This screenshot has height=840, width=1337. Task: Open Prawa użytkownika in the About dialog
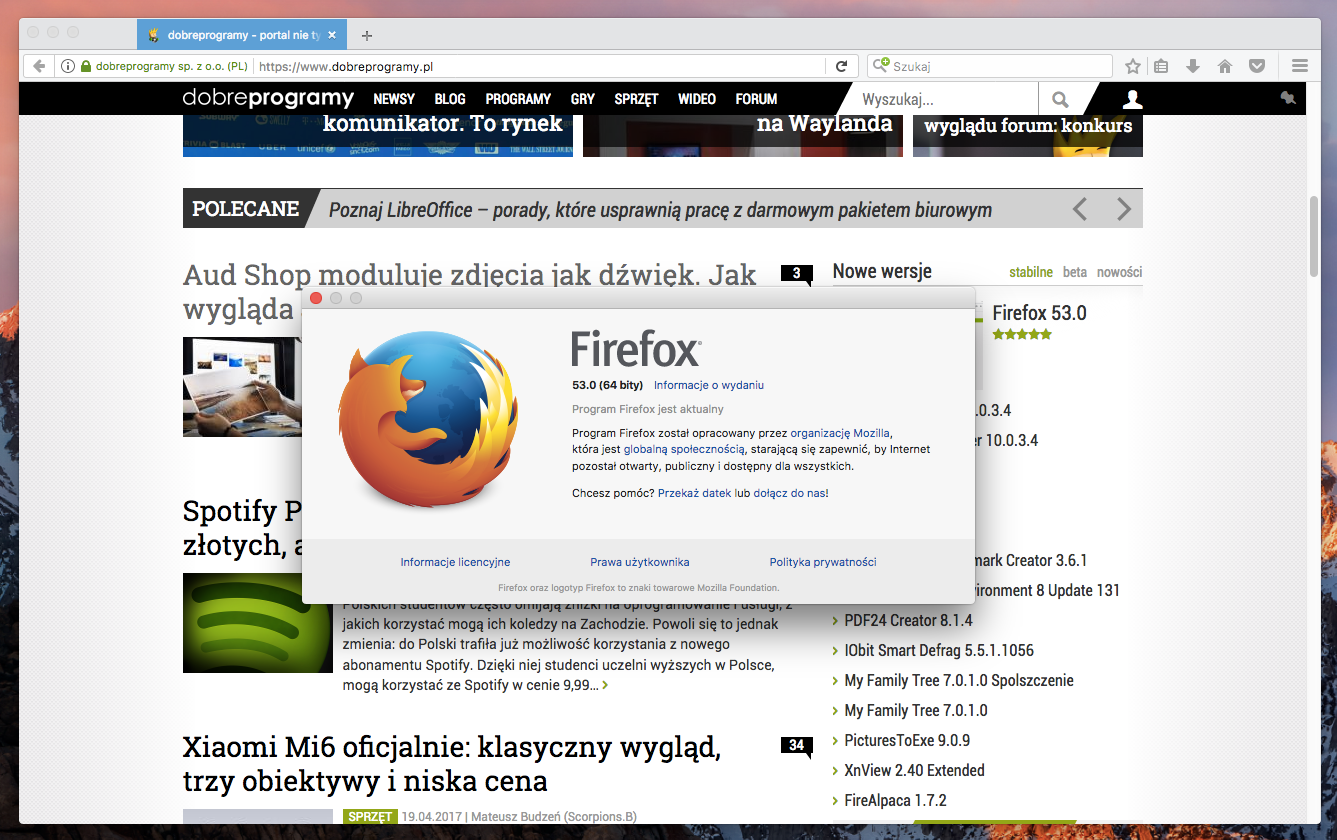click(640, 562)
